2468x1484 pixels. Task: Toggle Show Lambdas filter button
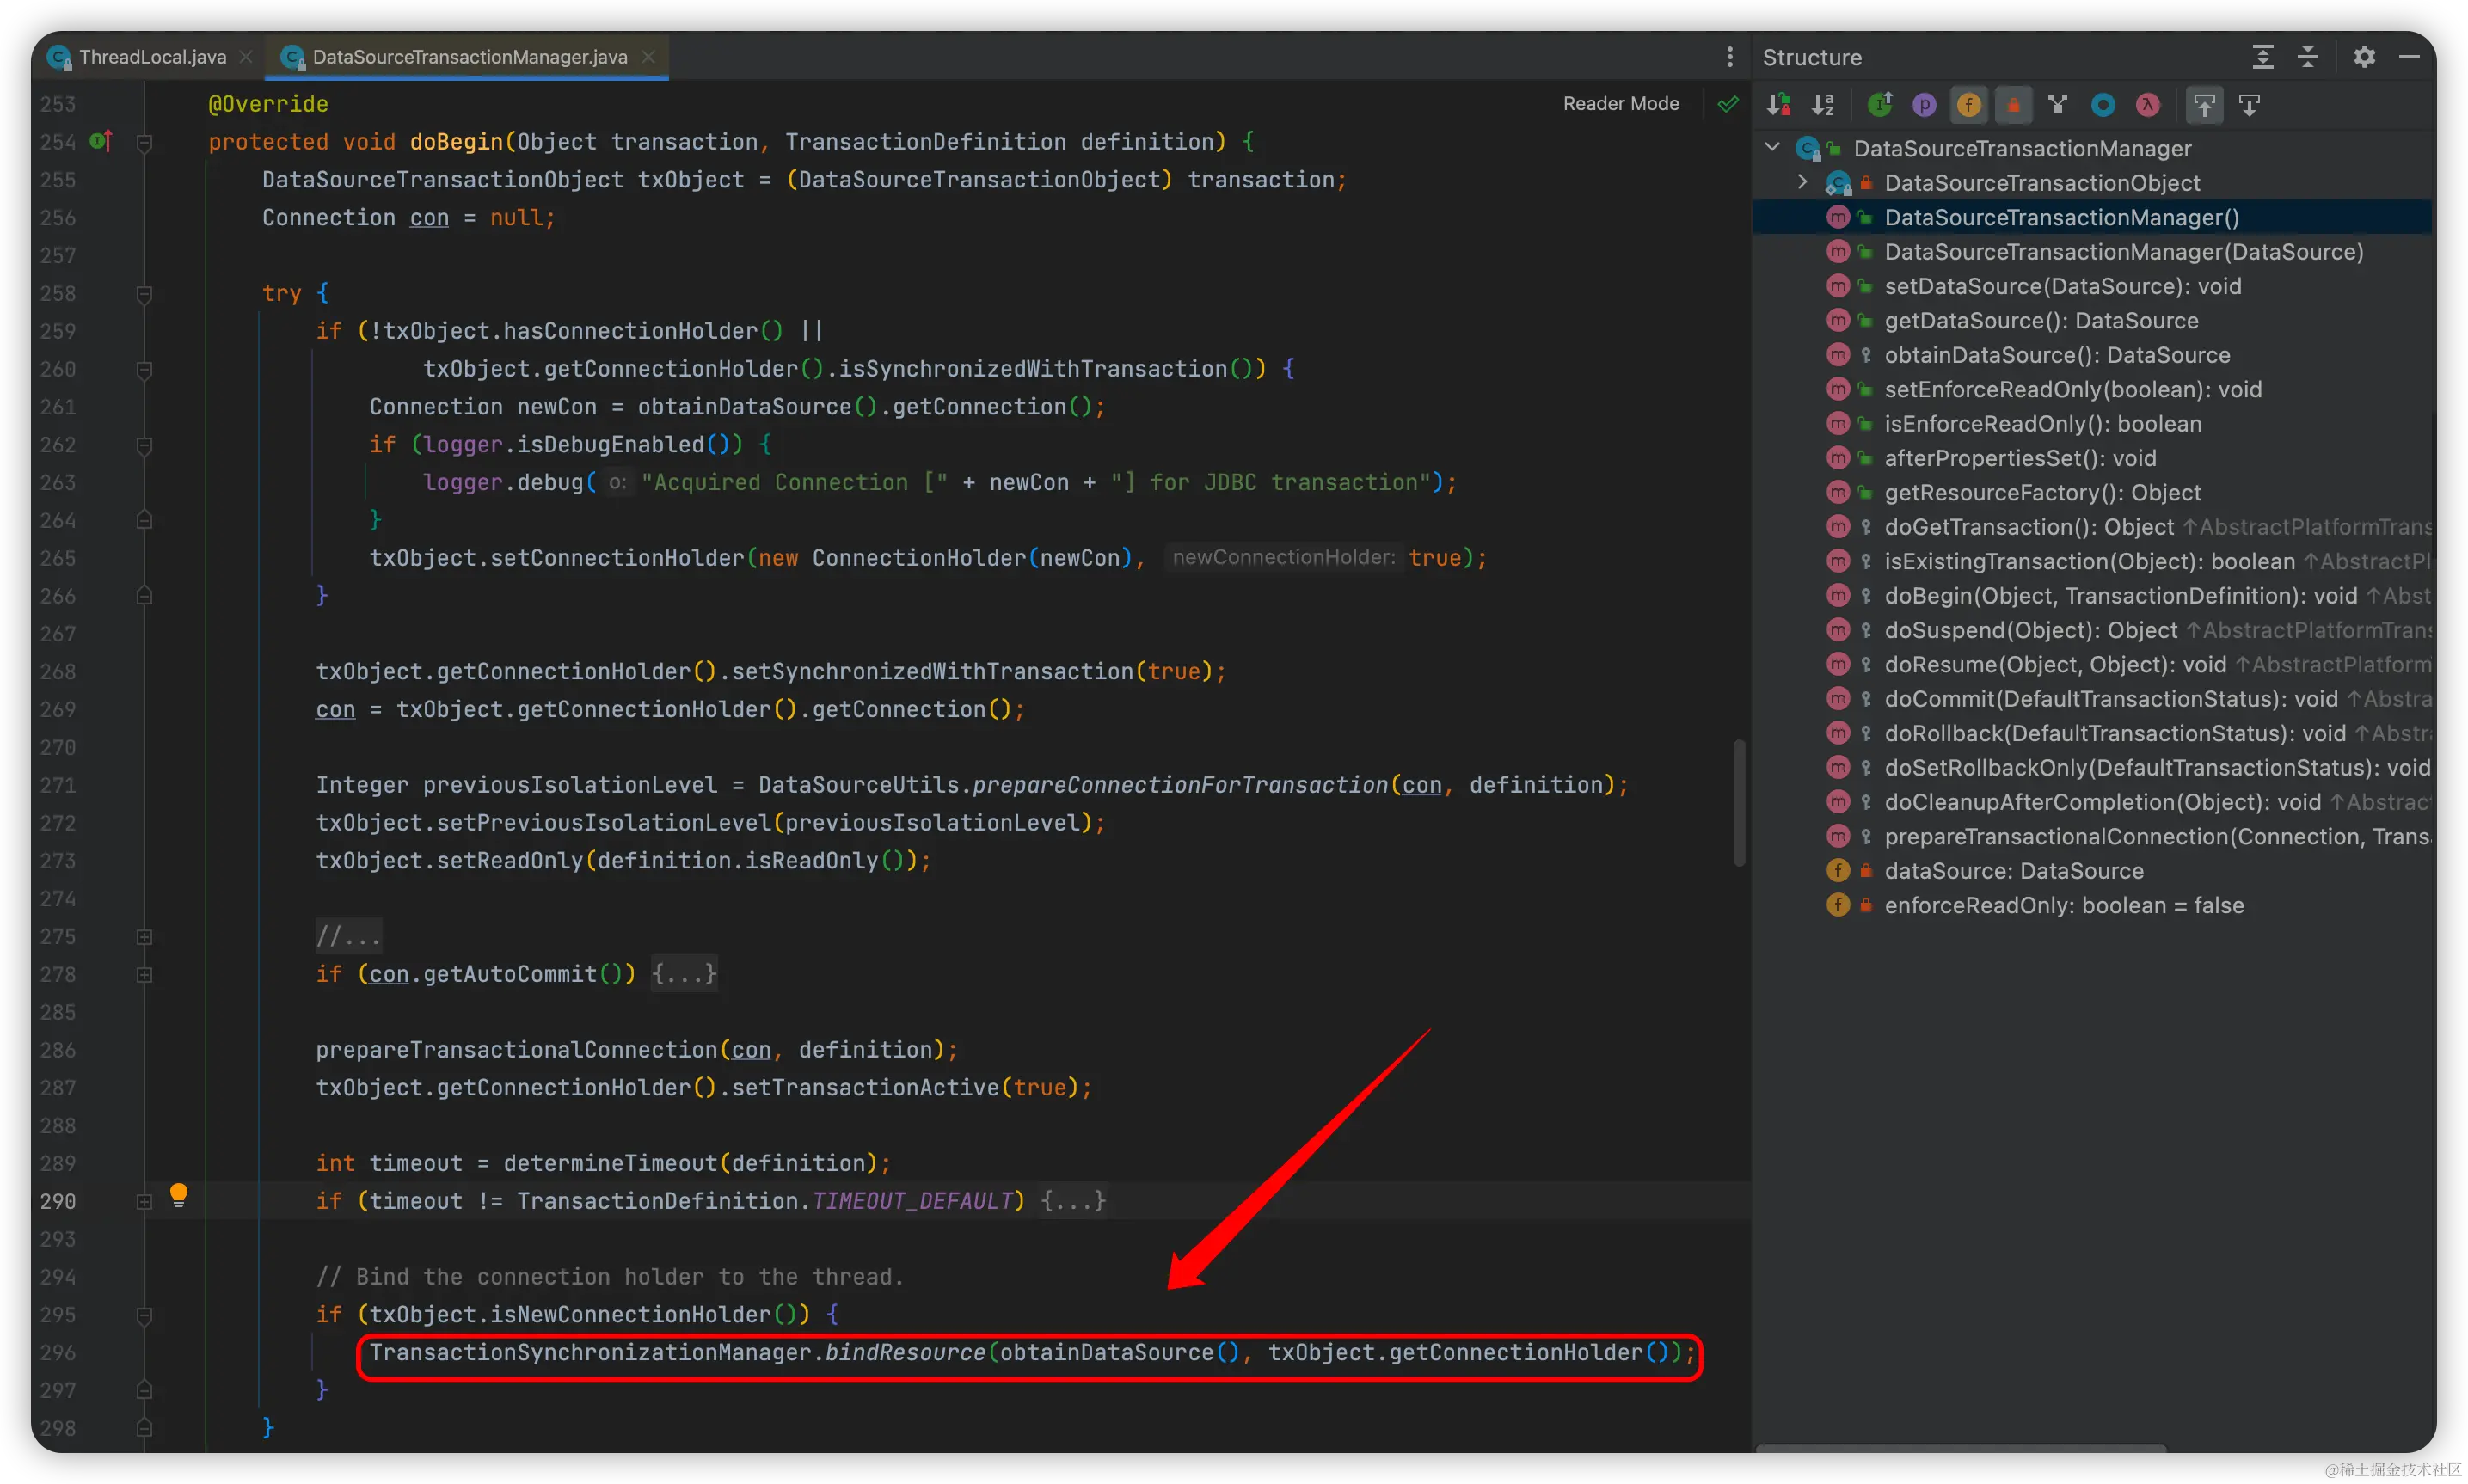tap(2148, 105)
